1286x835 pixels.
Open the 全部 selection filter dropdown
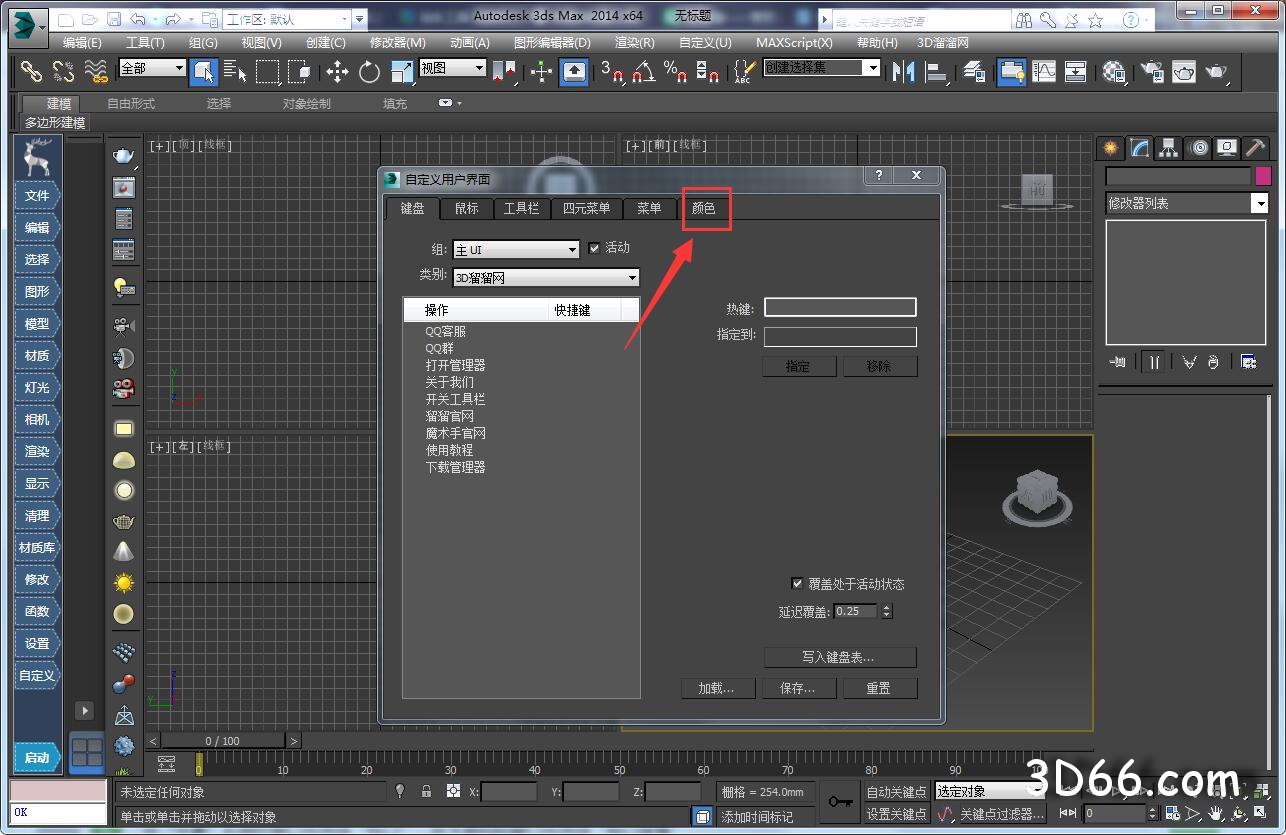point(152,68)
